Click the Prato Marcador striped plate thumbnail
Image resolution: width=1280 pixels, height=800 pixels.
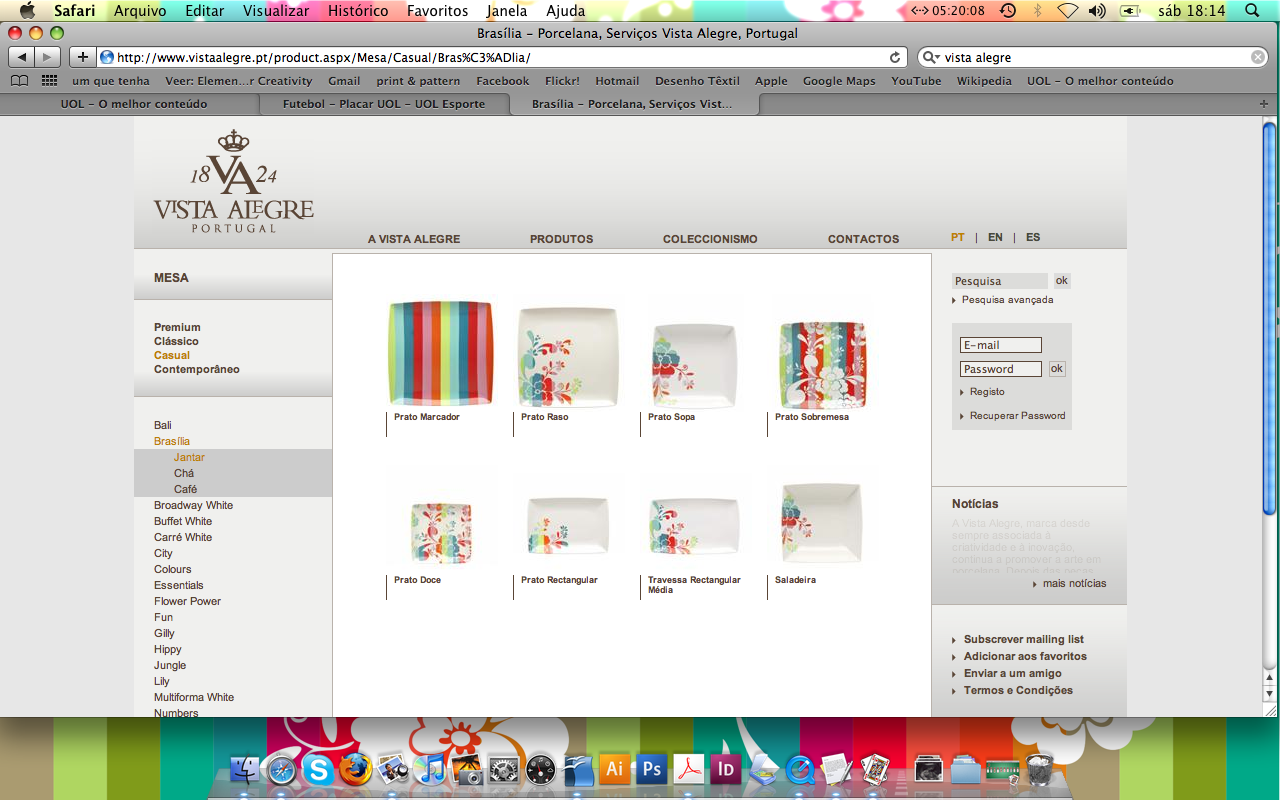(441, 353)
